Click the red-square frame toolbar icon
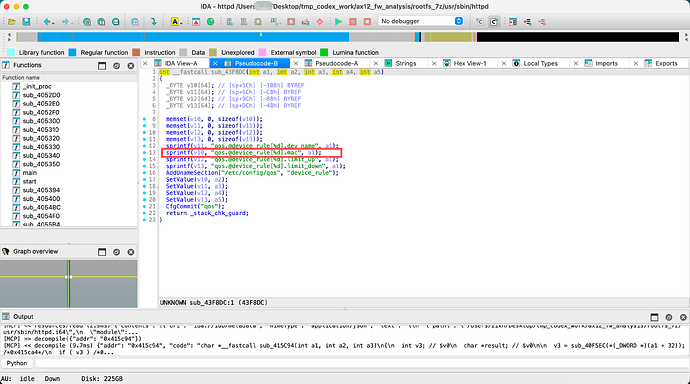Screen dimensions: 690x384 pyautogui.click(x=291, y=22)
